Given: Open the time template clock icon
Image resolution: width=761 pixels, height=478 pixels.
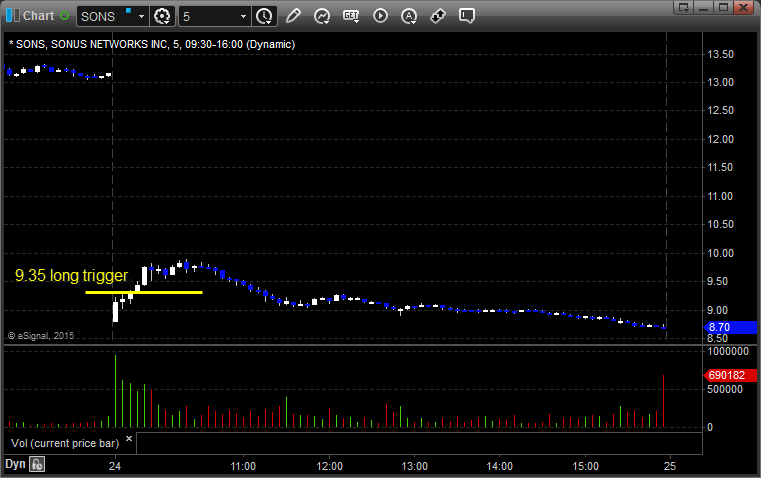Looking at the screenshot, I should (x=264, y=16).
